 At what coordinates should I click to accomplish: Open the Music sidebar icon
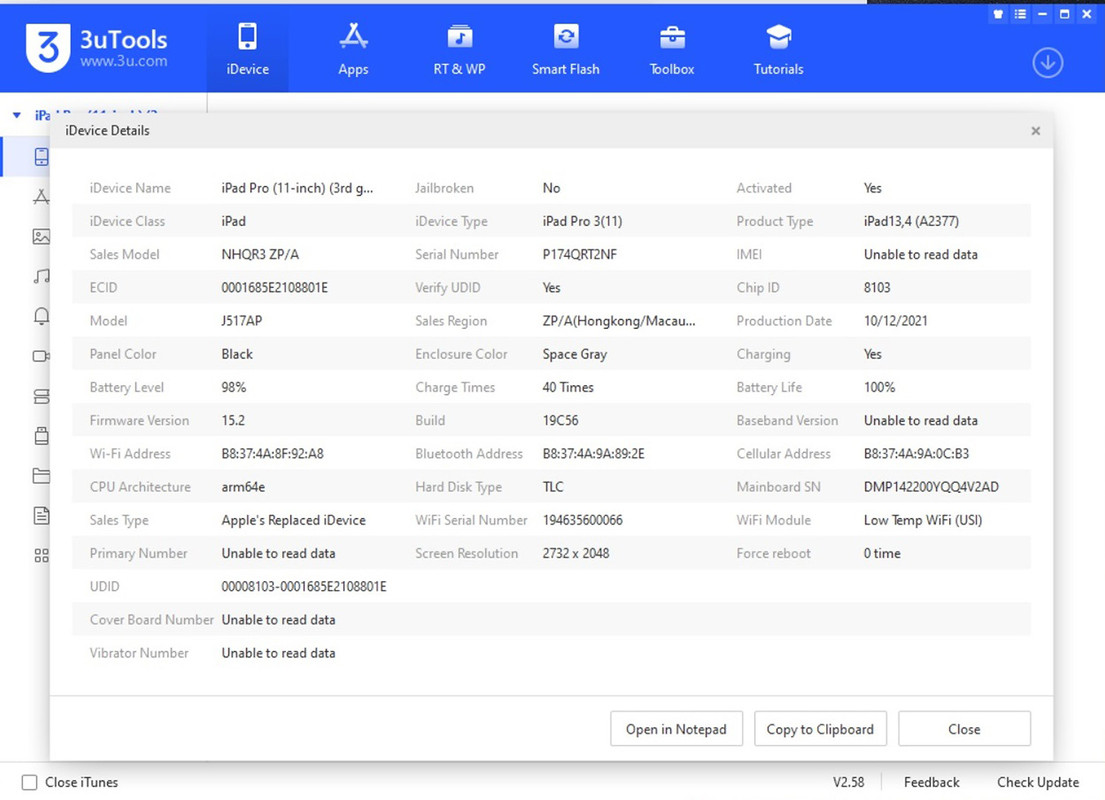point(42,276)
